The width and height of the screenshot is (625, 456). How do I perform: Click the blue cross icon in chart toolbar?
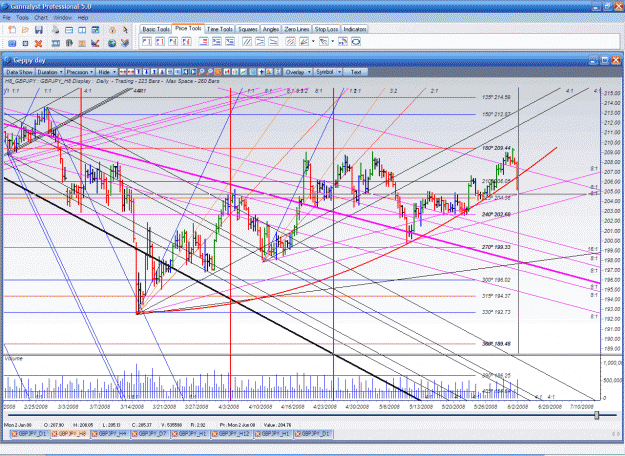point(261,72)
